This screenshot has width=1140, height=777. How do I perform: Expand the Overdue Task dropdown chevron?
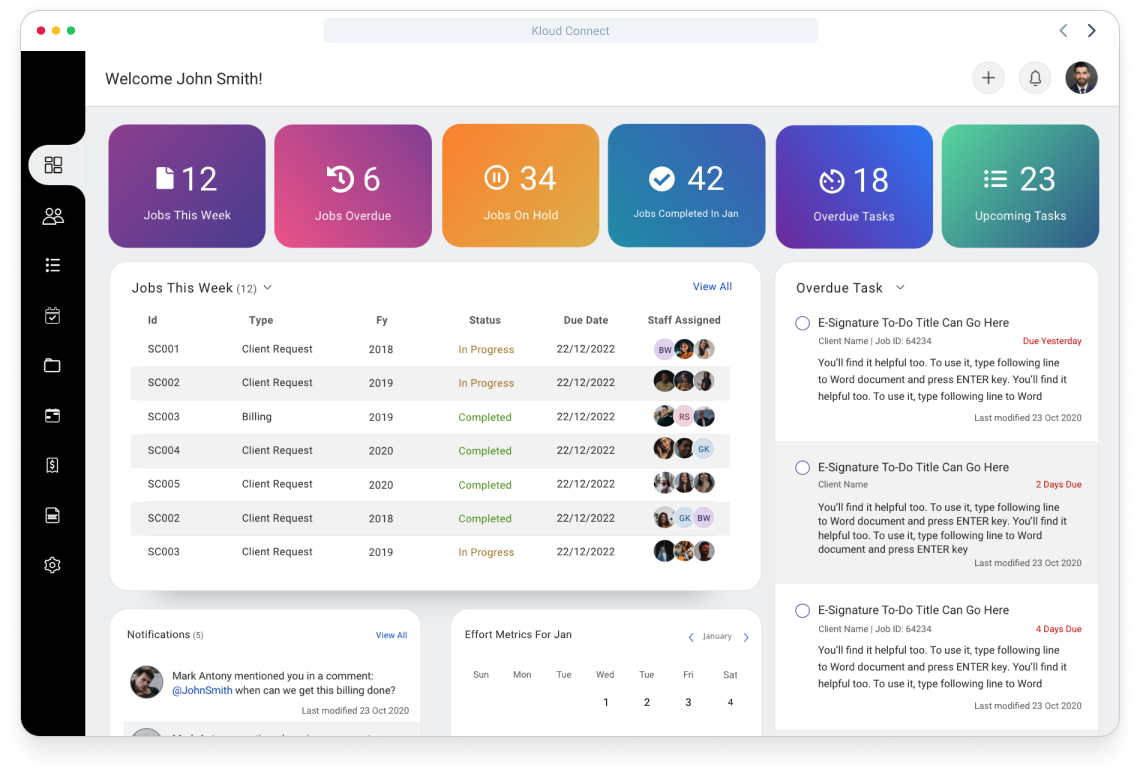tap(900, 288)
